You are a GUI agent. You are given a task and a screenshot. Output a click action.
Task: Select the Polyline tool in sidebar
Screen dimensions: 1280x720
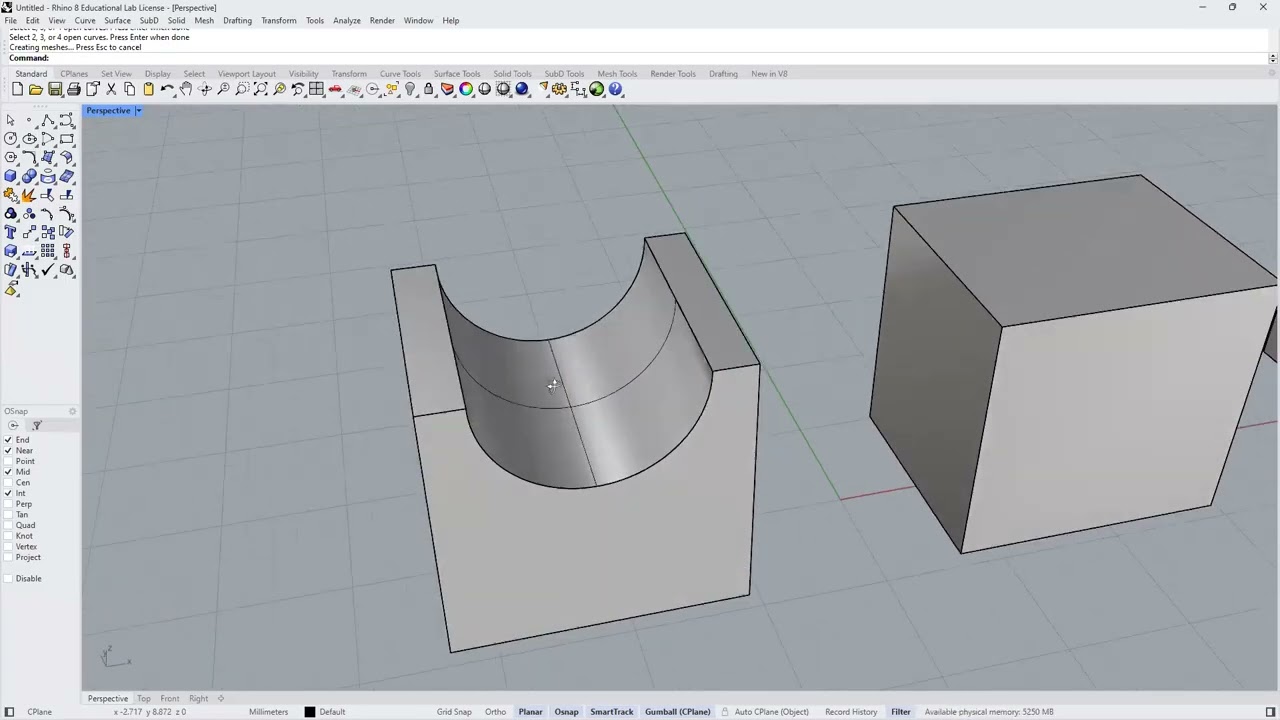click(x=47, y=119)
